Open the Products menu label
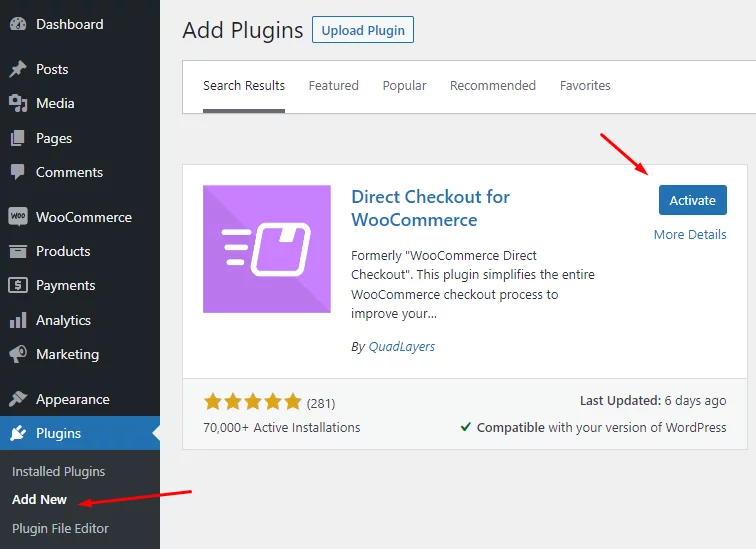Viewport: 756px width, 549px height. coord(63,251)
